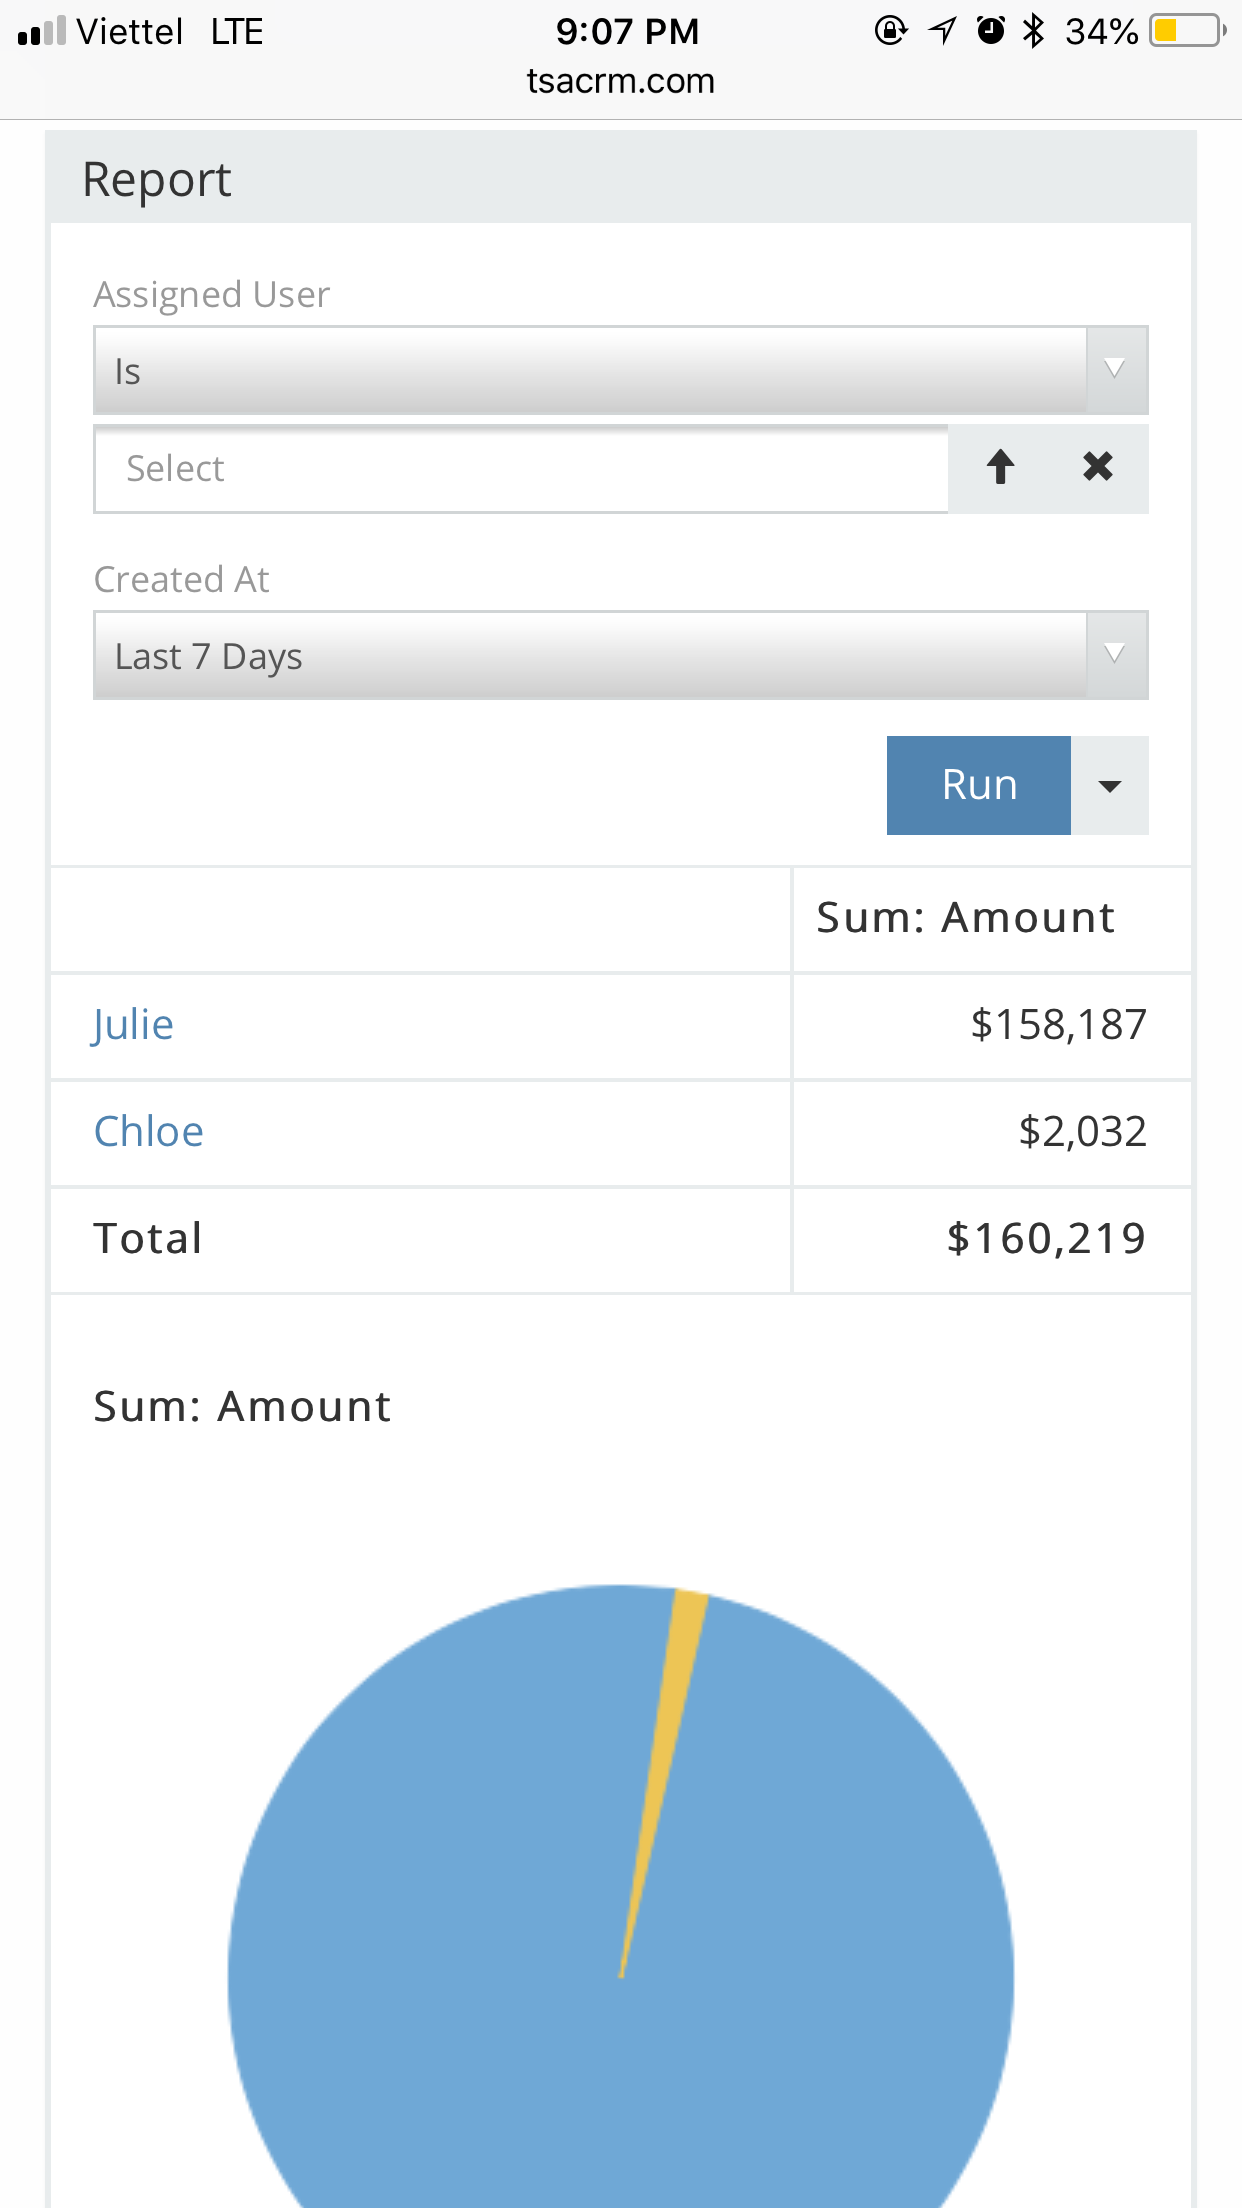Open the 'Last 7 Days' date dropdown
Screen dimensions: 1242x2208
(x=620, y=656)
